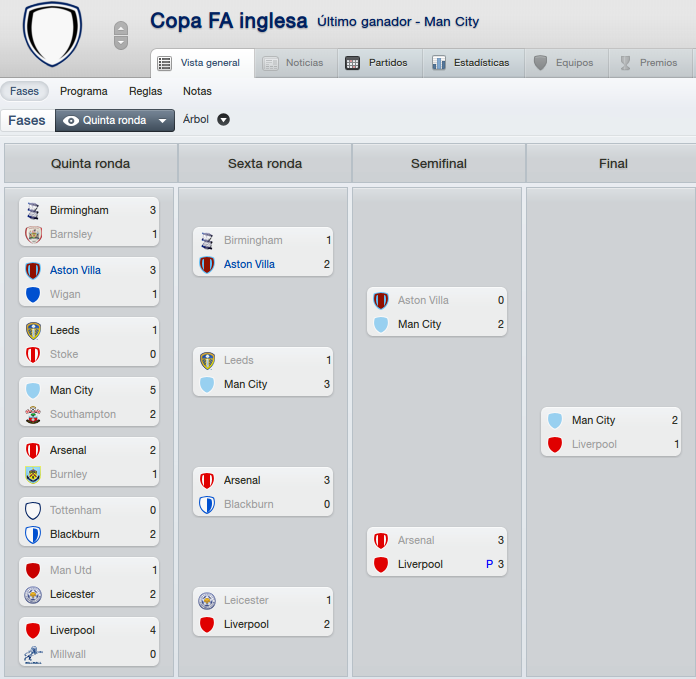Click the Leeds crest in Quinta ronda
Screen dimensions: 696x679
click(x=33, y=331)
